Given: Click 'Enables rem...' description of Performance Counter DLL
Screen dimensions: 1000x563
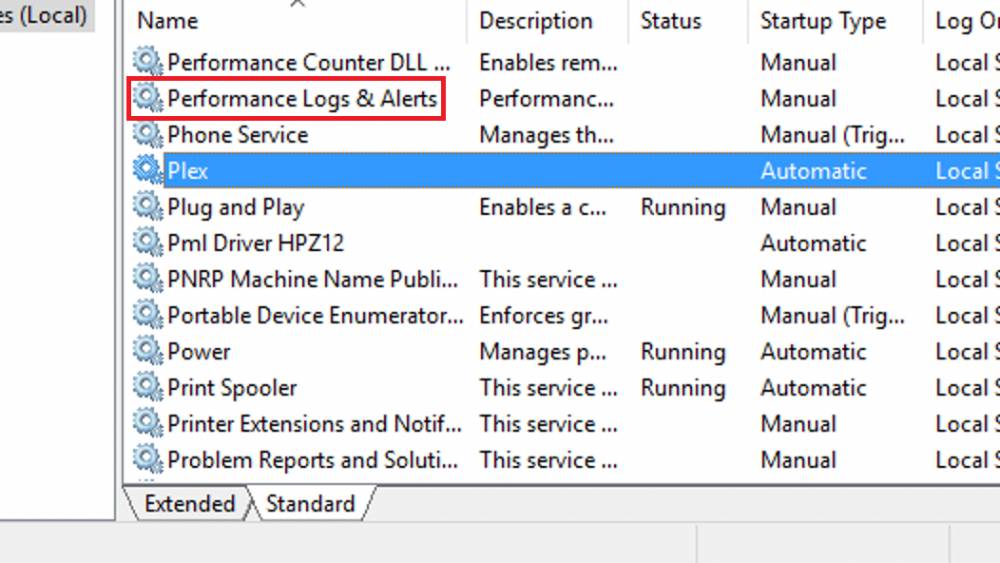Looking at the screenshot, I should point(548,62).
